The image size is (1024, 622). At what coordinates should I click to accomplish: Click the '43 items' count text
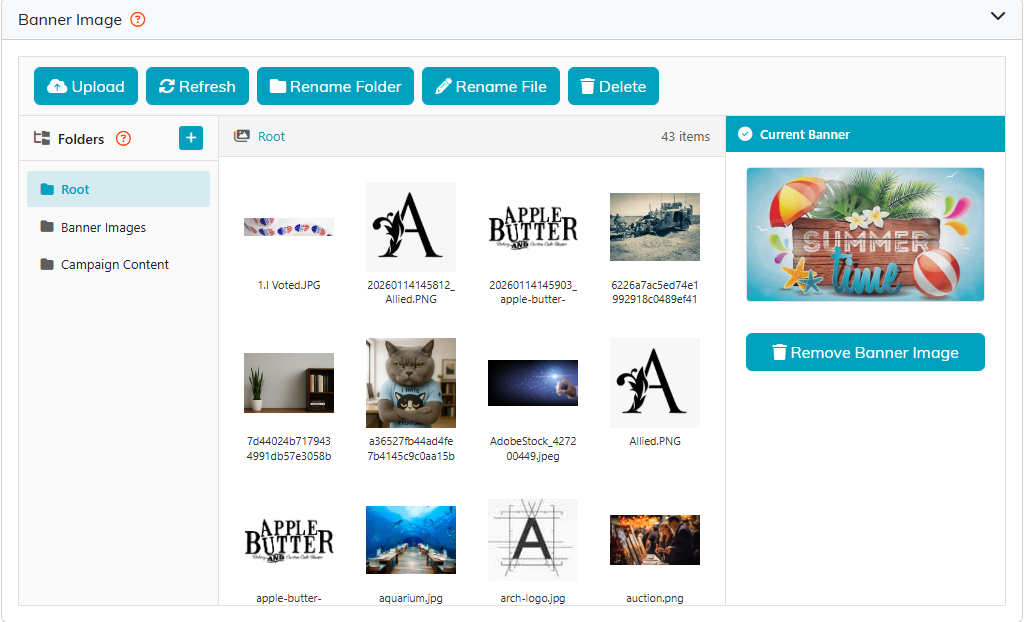(685, 137)
